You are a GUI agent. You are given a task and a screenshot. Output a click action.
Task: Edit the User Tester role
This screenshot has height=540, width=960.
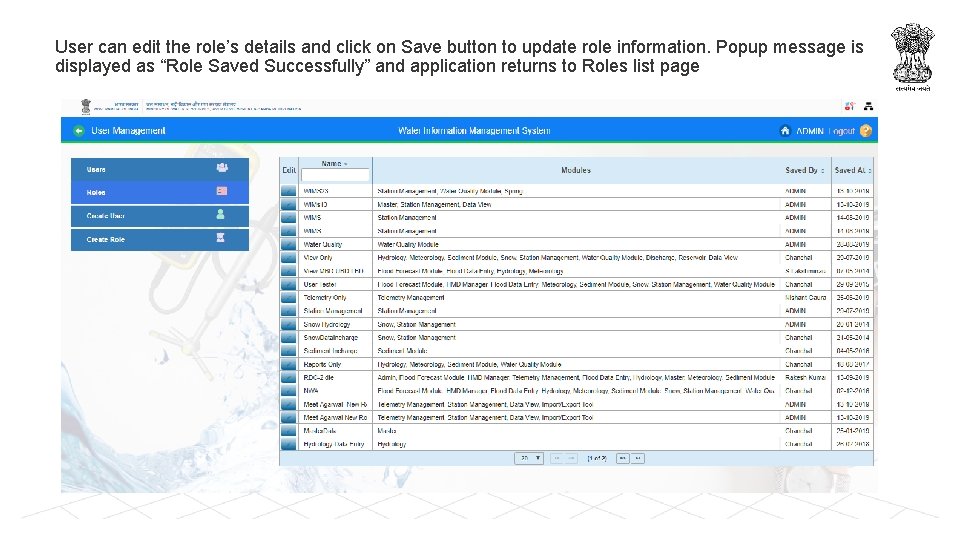[288, 285]
